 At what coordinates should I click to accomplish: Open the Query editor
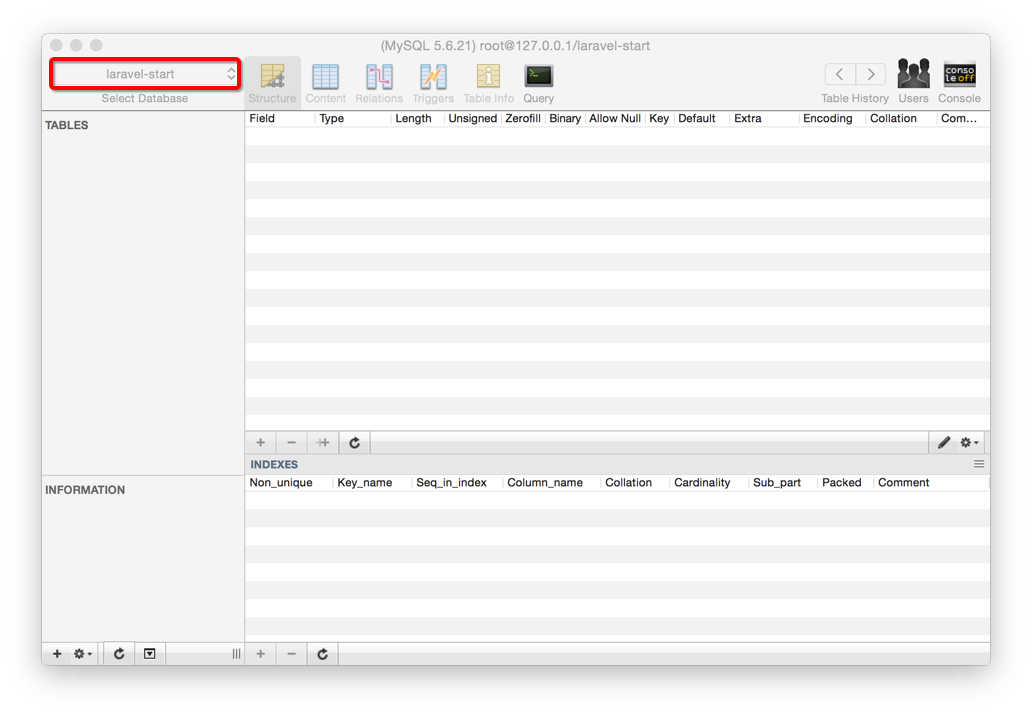point(538,82)
